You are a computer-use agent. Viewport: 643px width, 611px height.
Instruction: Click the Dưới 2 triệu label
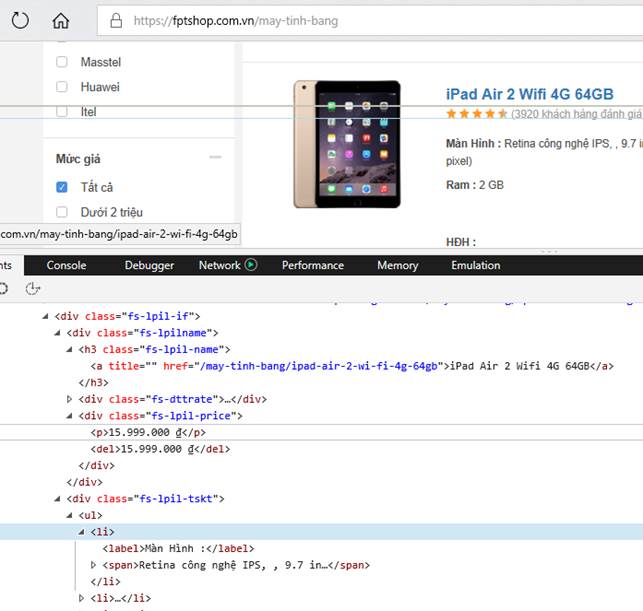(x=112, y=212)
